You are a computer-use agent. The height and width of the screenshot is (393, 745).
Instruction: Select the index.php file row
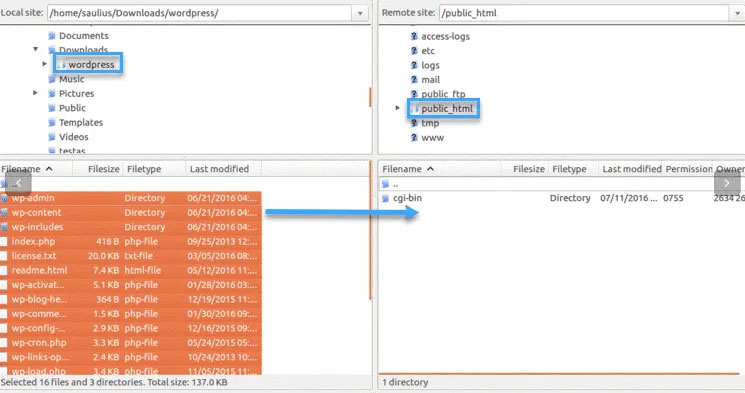pos(131,241)
